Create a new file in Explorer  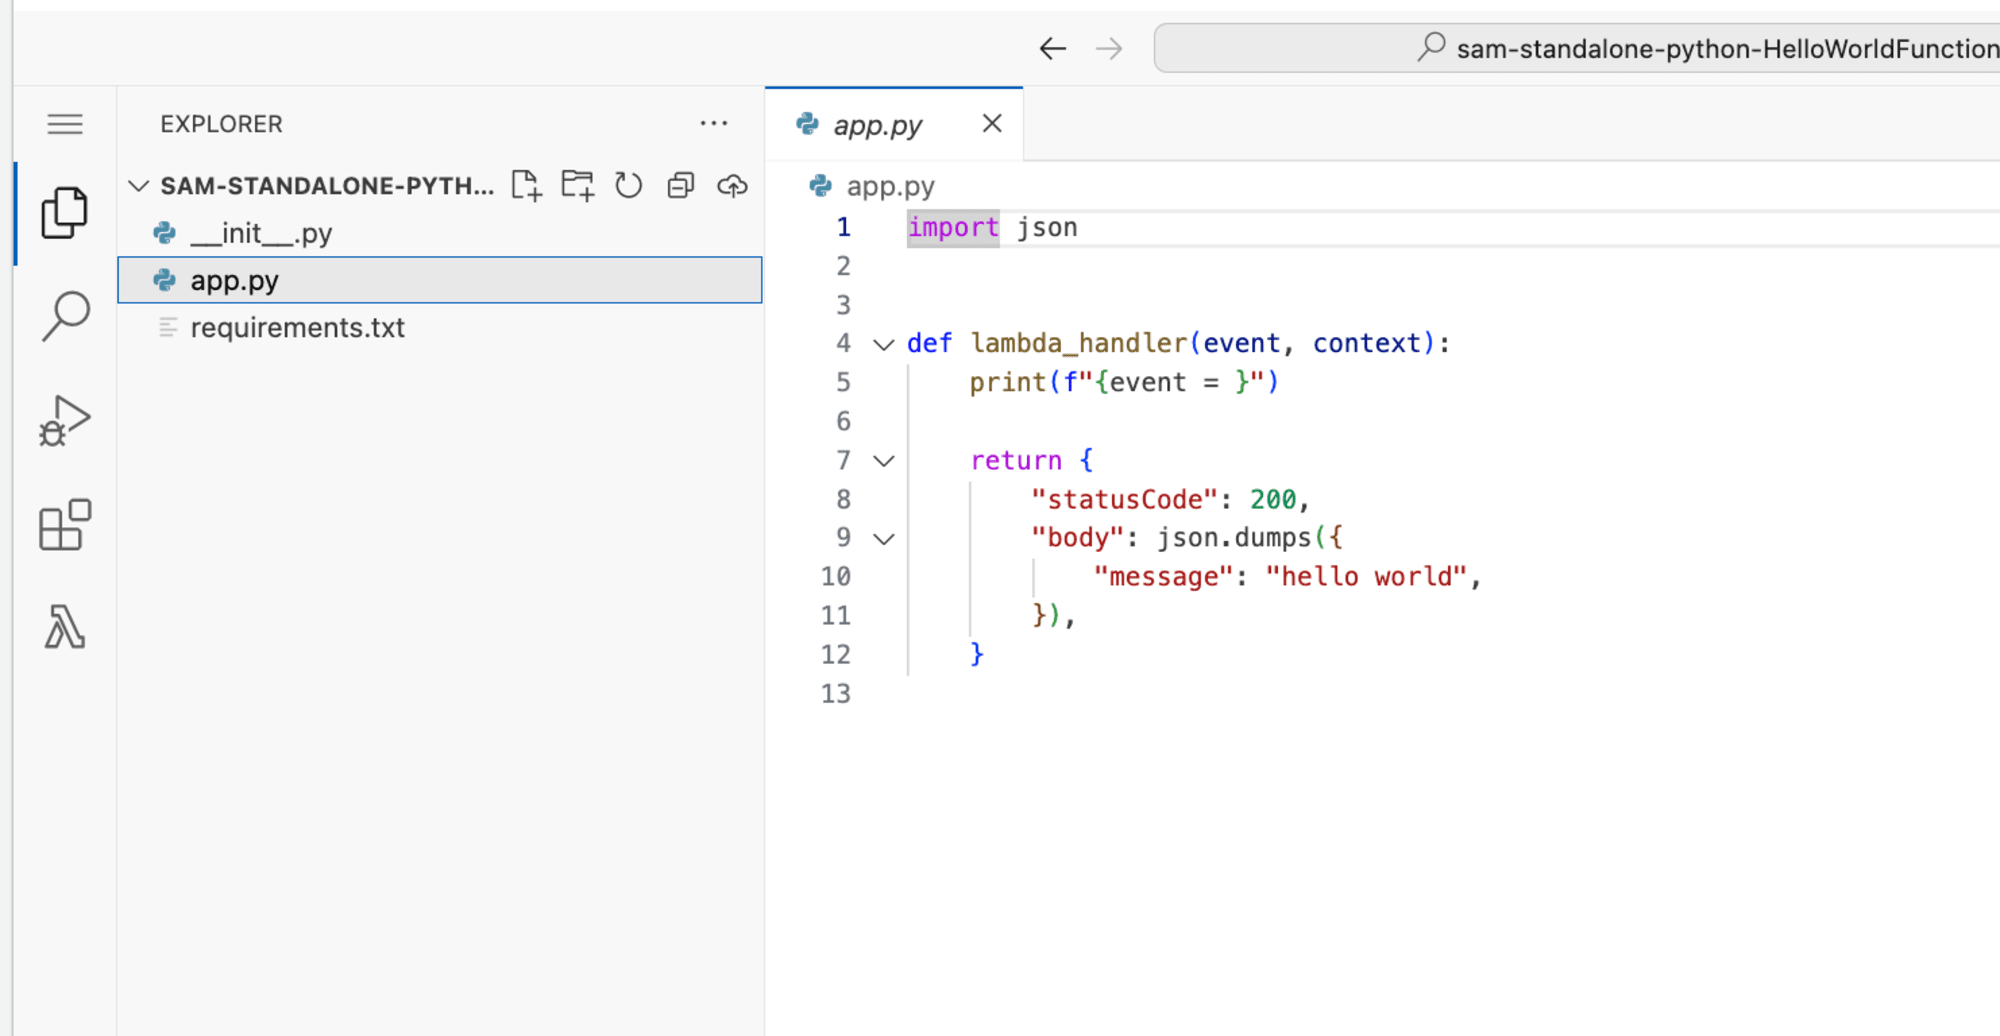526,185
